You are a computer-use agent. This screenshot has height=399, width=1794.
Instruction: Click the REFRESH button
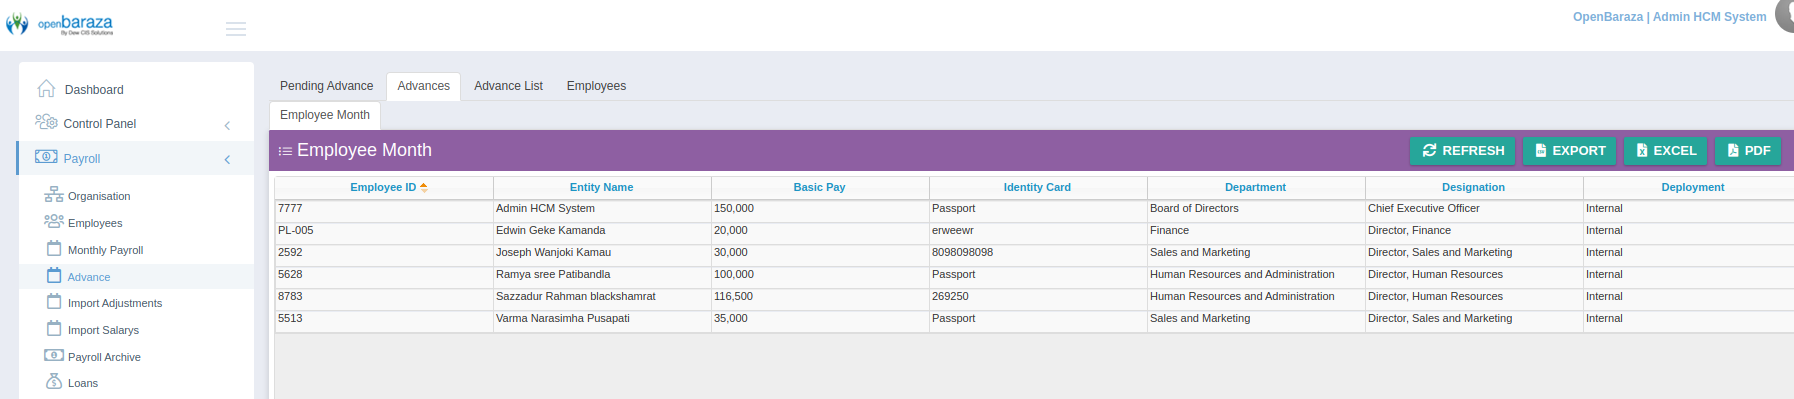pos(1462,151)
